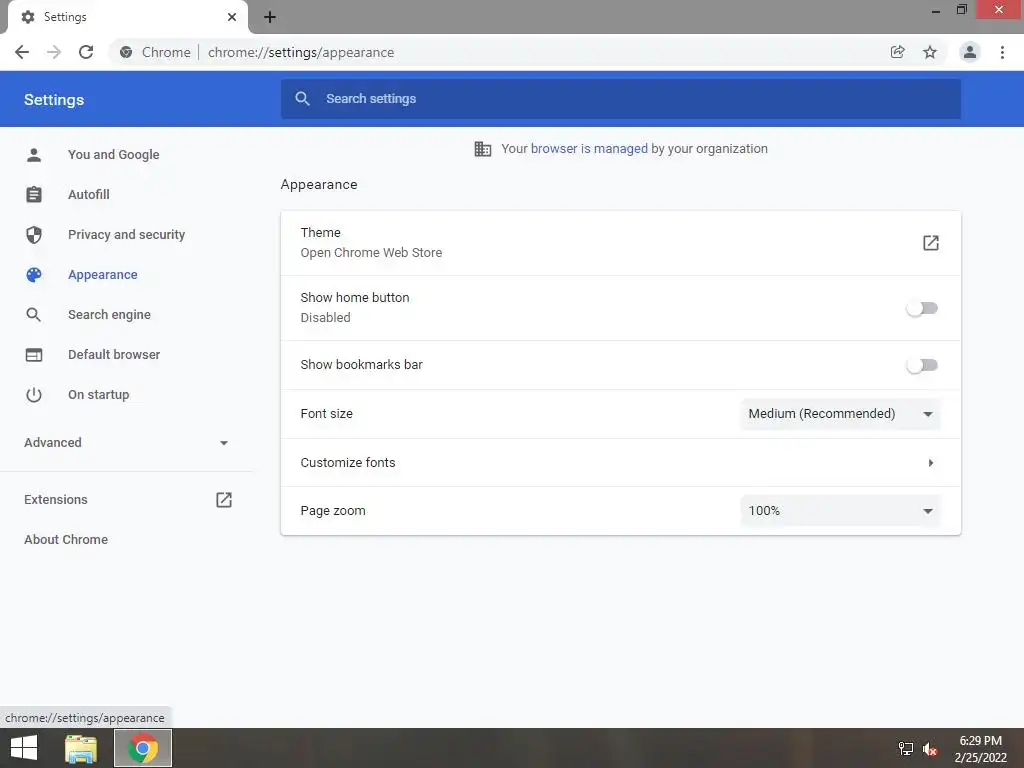The image size is (1024, 768).
Task: Close the Settings tab
Action: coord(232,17)
